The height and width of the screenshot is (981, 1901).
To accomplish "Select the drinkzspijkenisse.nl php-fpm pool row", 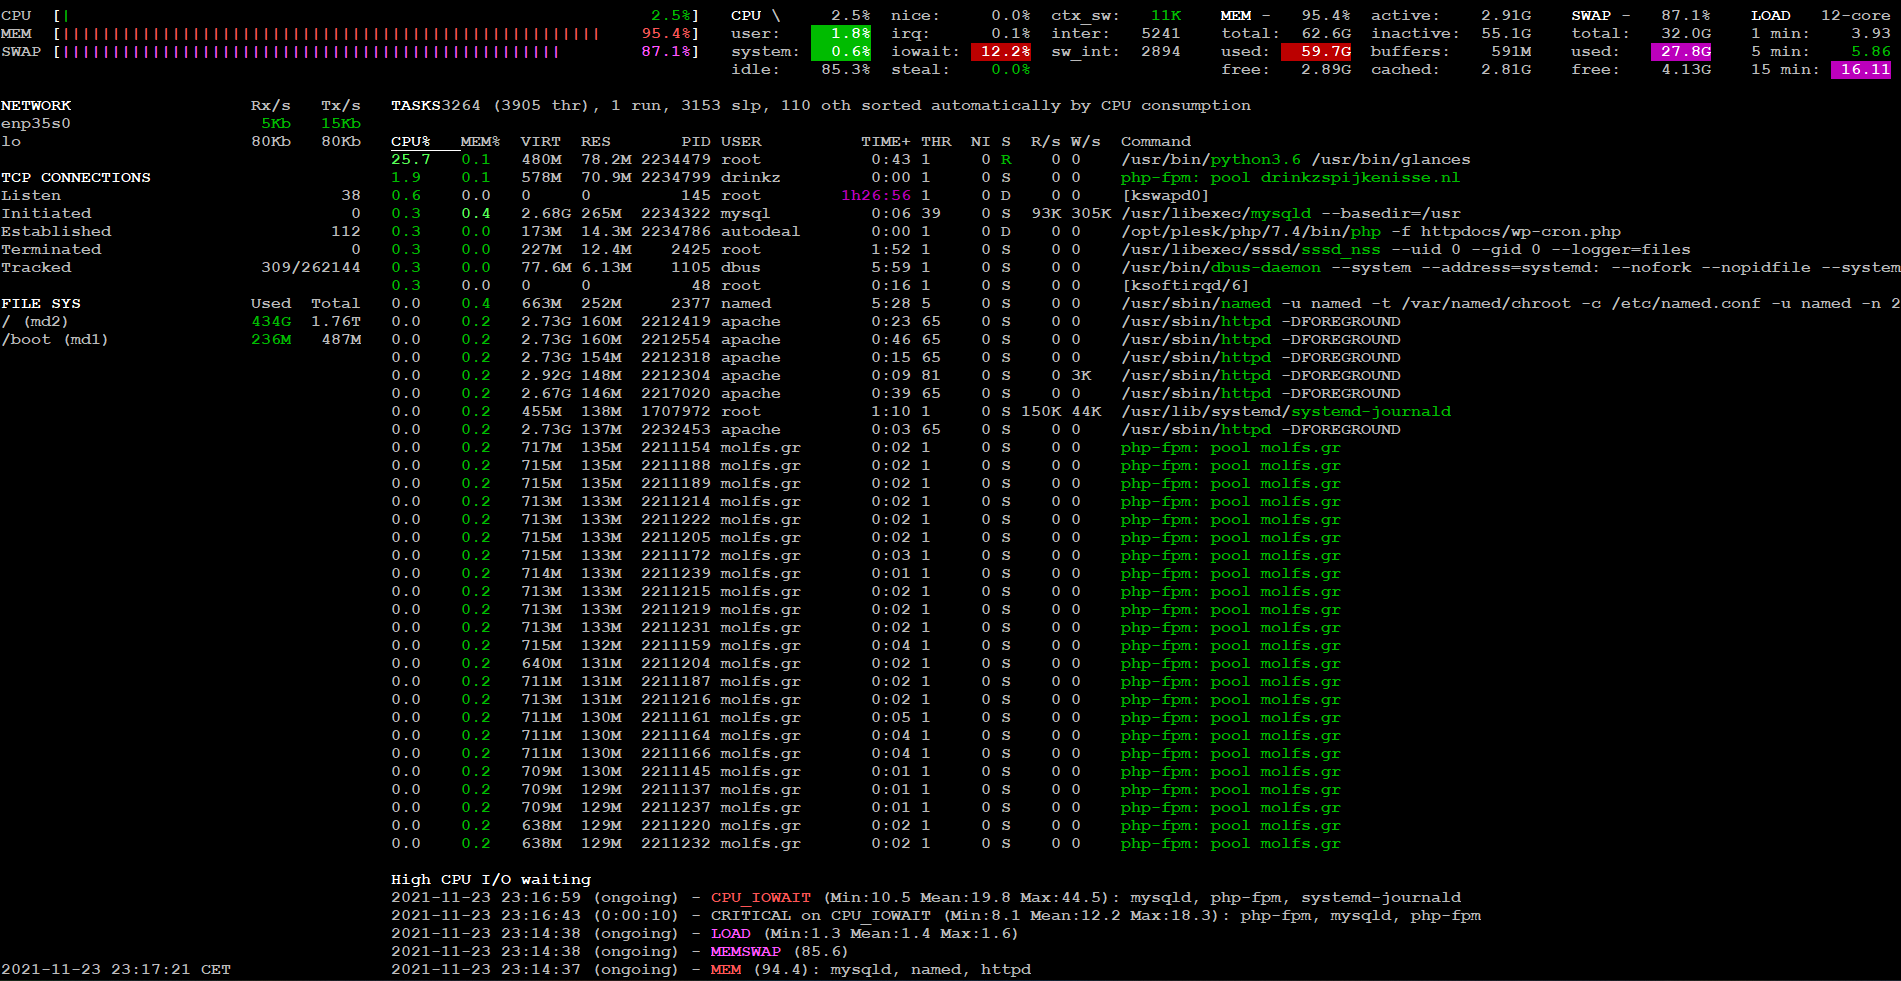I will pyautogui.click(x=926, y=178).
